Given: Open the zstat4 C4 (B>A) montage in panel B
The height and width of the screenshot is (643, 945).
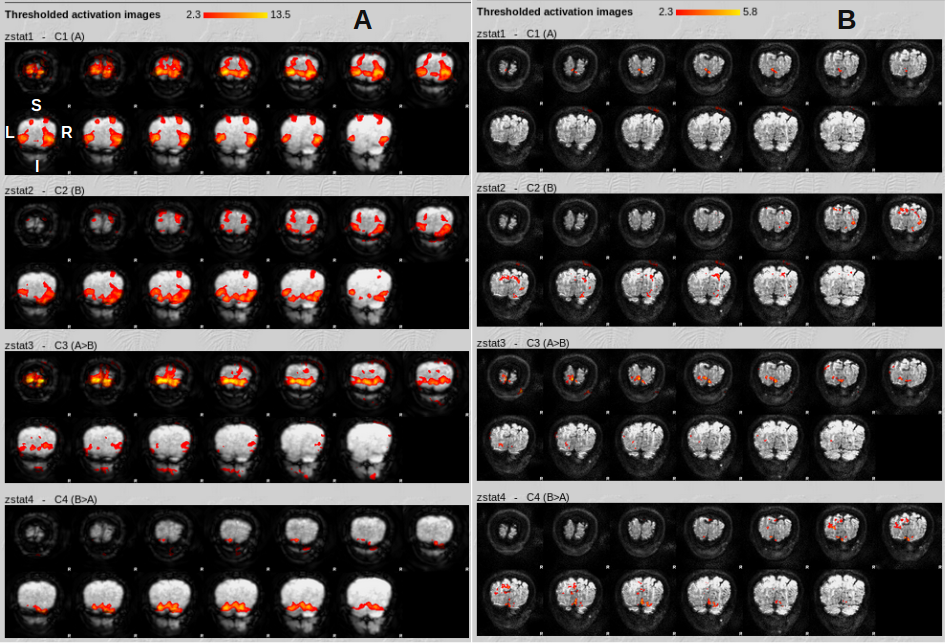Looking at the screenshot, I should (708, 569).
